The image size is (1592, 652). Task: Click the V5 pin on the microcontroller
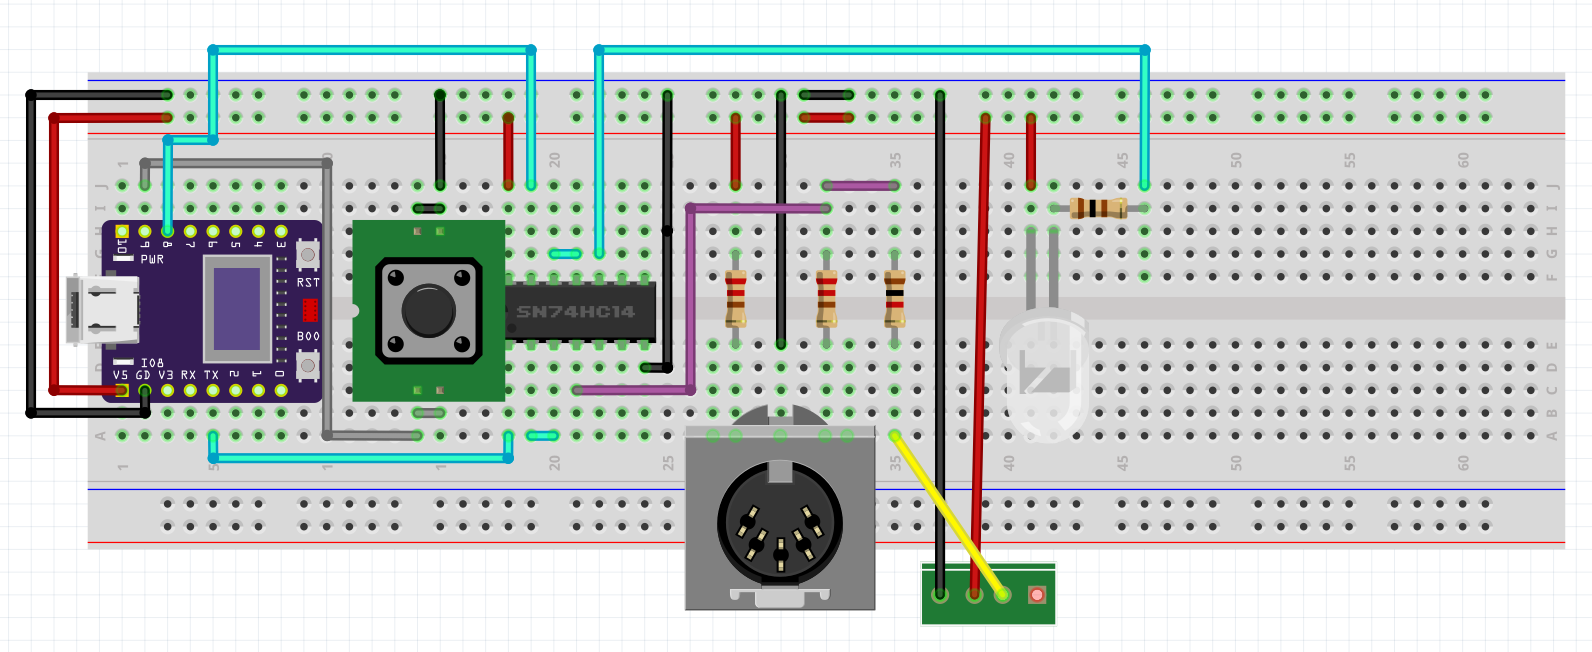122,389
